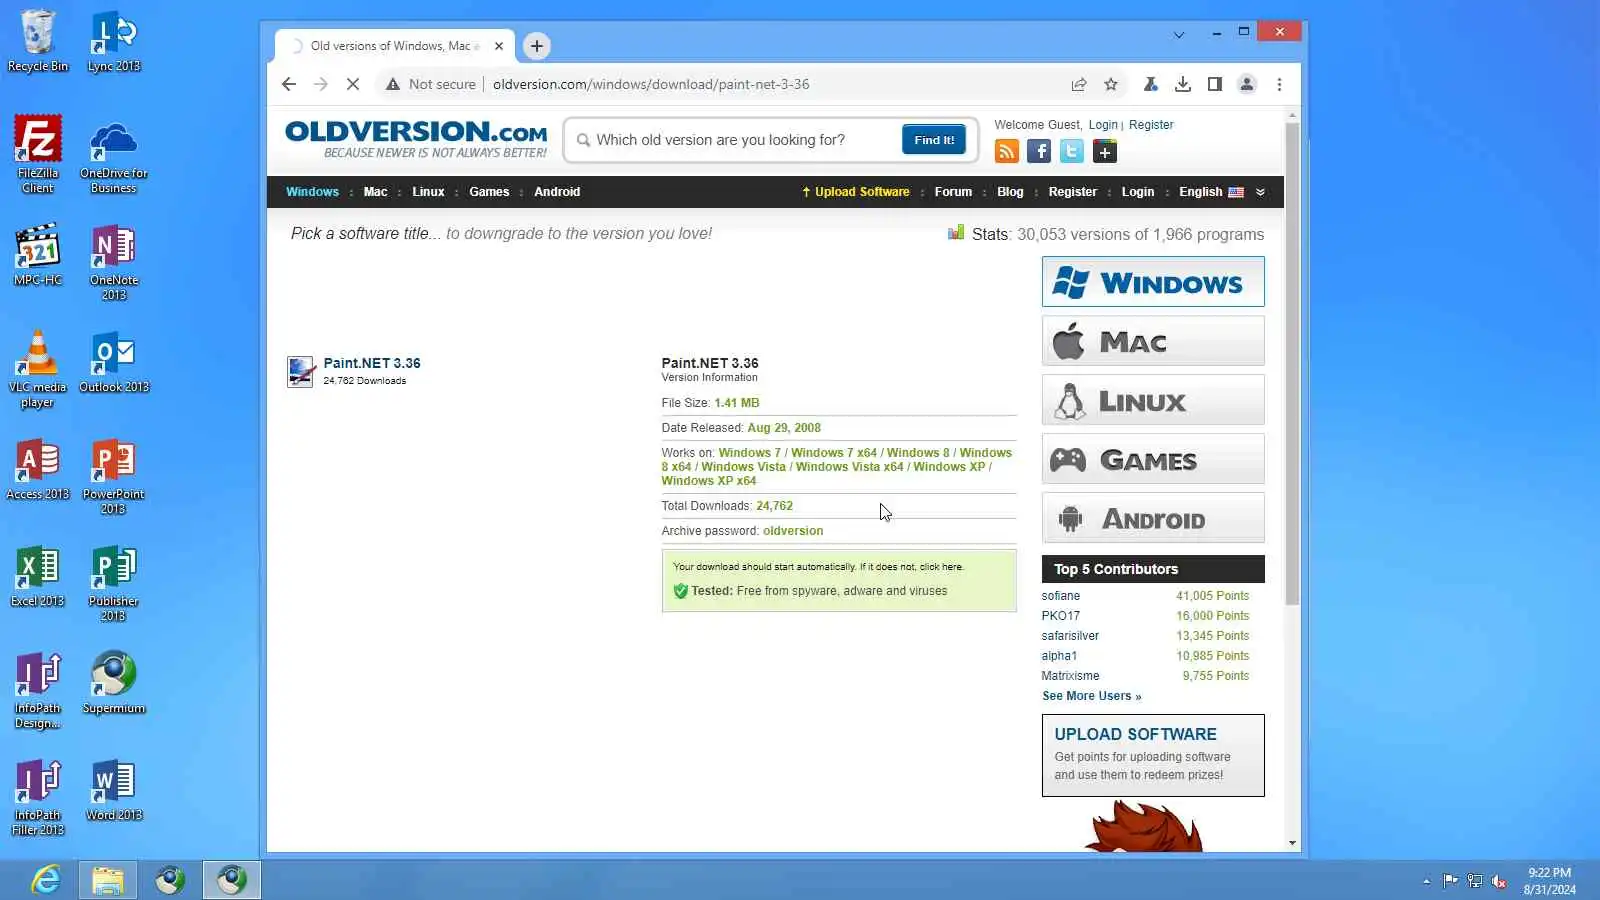Select the Word 2013 desktop icon
The width and height of the screenshot is (1600, 900).
[114, 790]
